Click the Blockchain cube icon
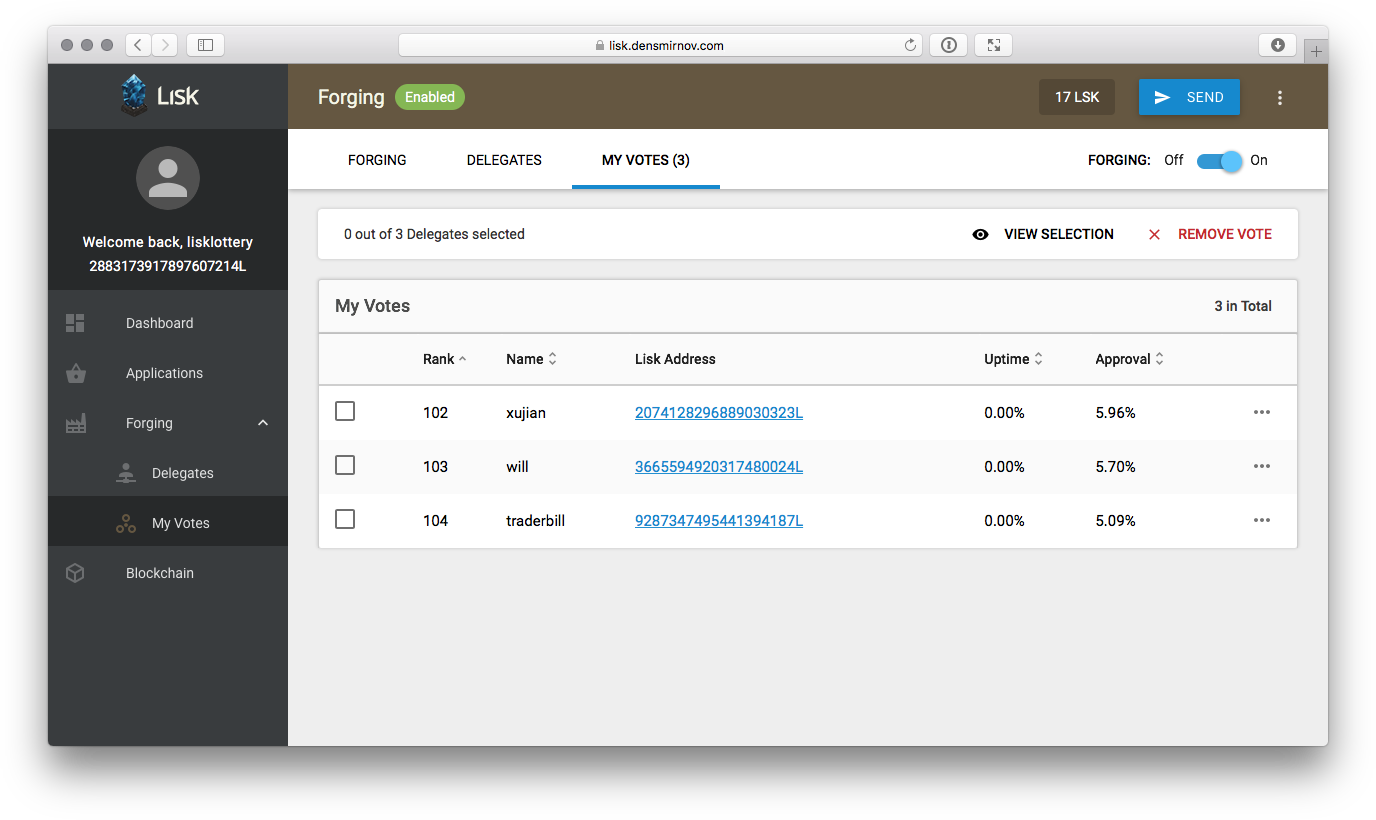The height and width of the screenshot is (820, 1376). pyautogui.click(x=75, y=573)
